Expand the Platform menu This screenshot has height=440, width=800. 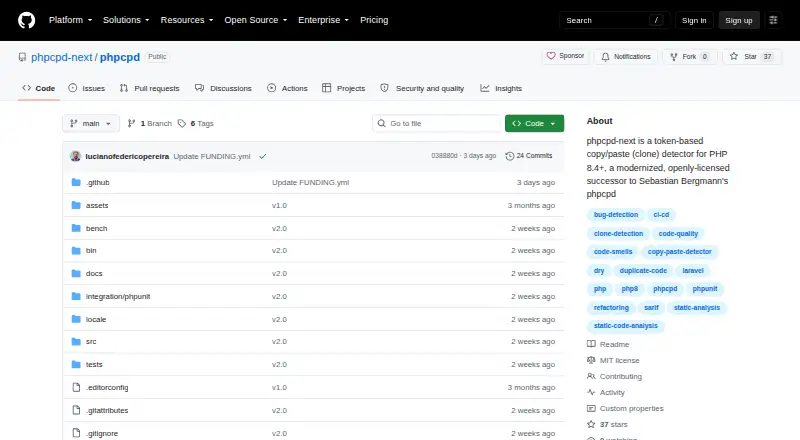pyautogui.click(x=70, y=20)
